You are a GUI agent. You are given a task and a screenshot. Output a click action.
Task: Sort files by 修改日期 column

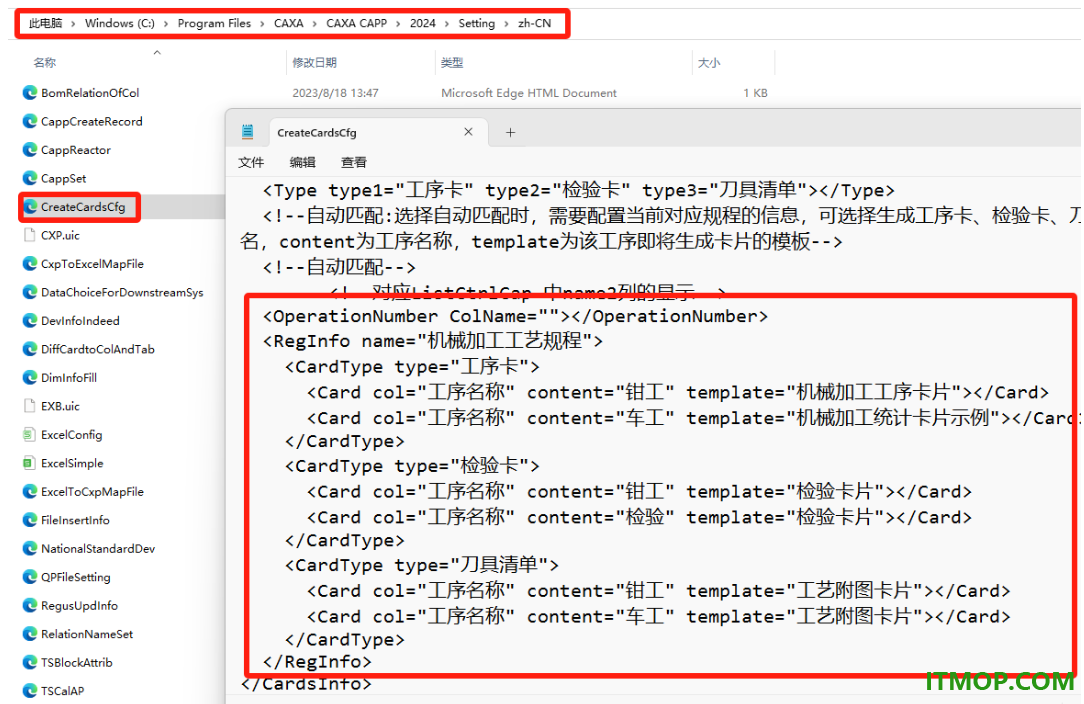pos(315,63)
